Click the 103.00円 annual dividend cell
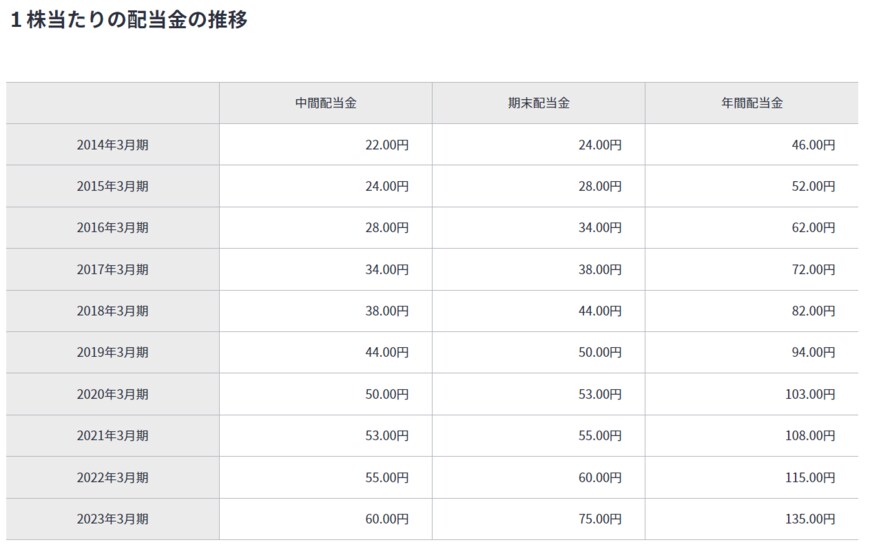Screen dimensions: 870x549 point(810,394)
